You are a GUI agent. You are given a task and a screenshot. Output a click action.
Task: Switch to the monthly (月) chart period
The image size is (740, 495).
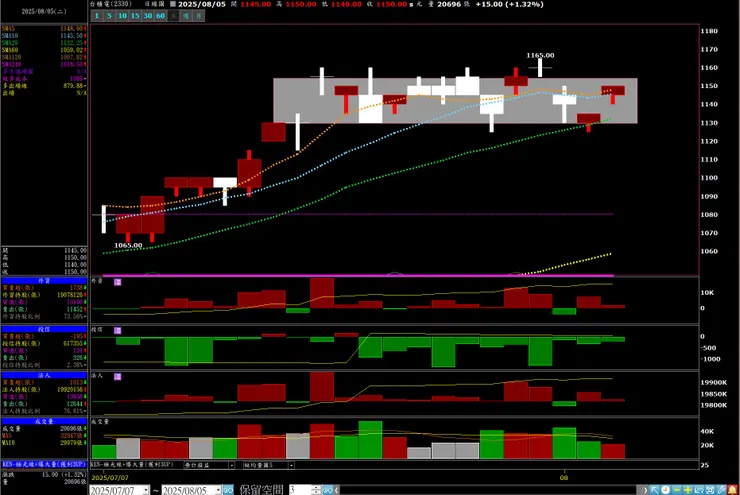(199, 16)
